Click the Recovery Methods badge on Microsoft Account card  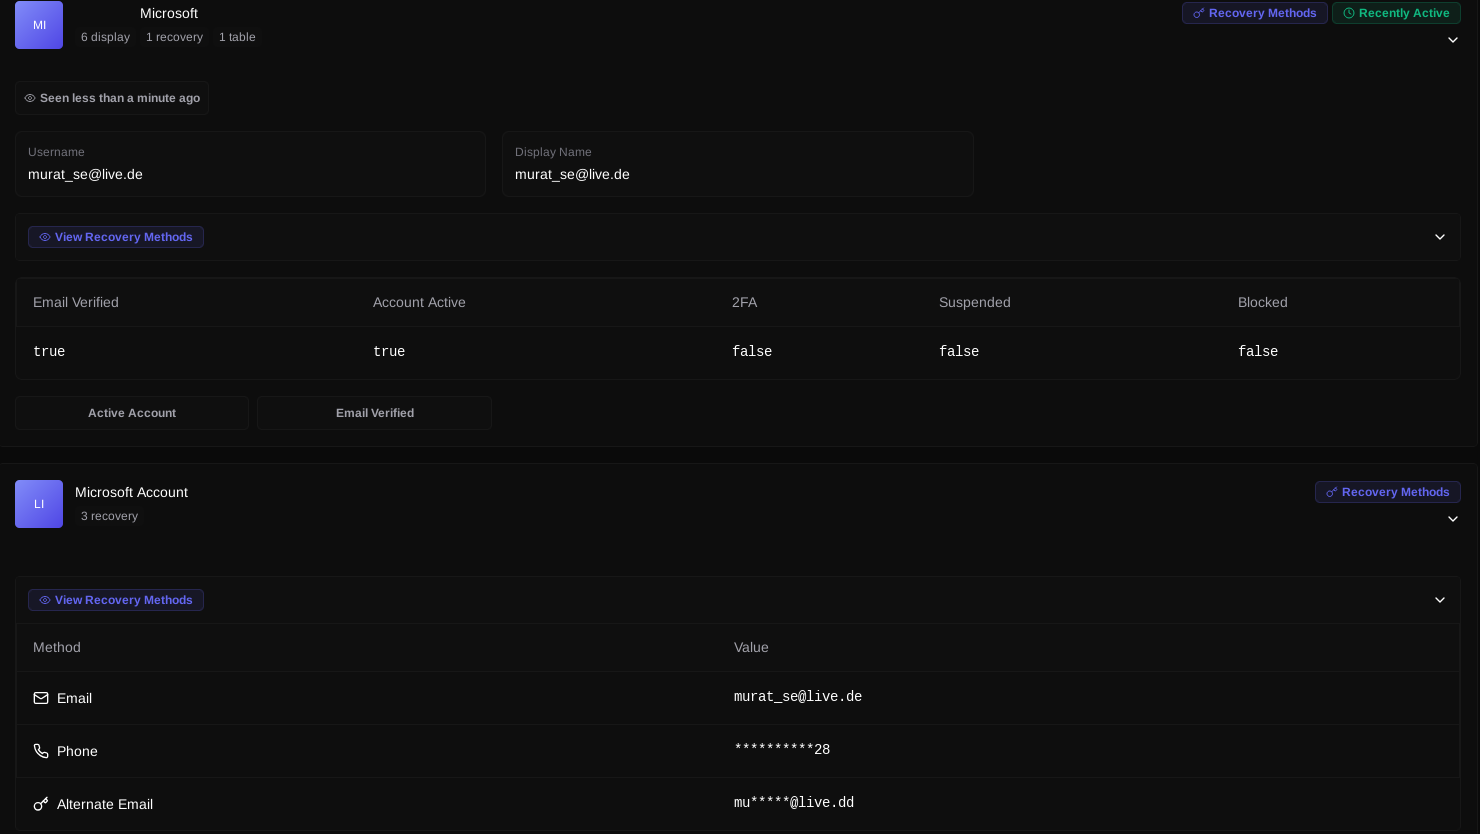point(1388,492)
